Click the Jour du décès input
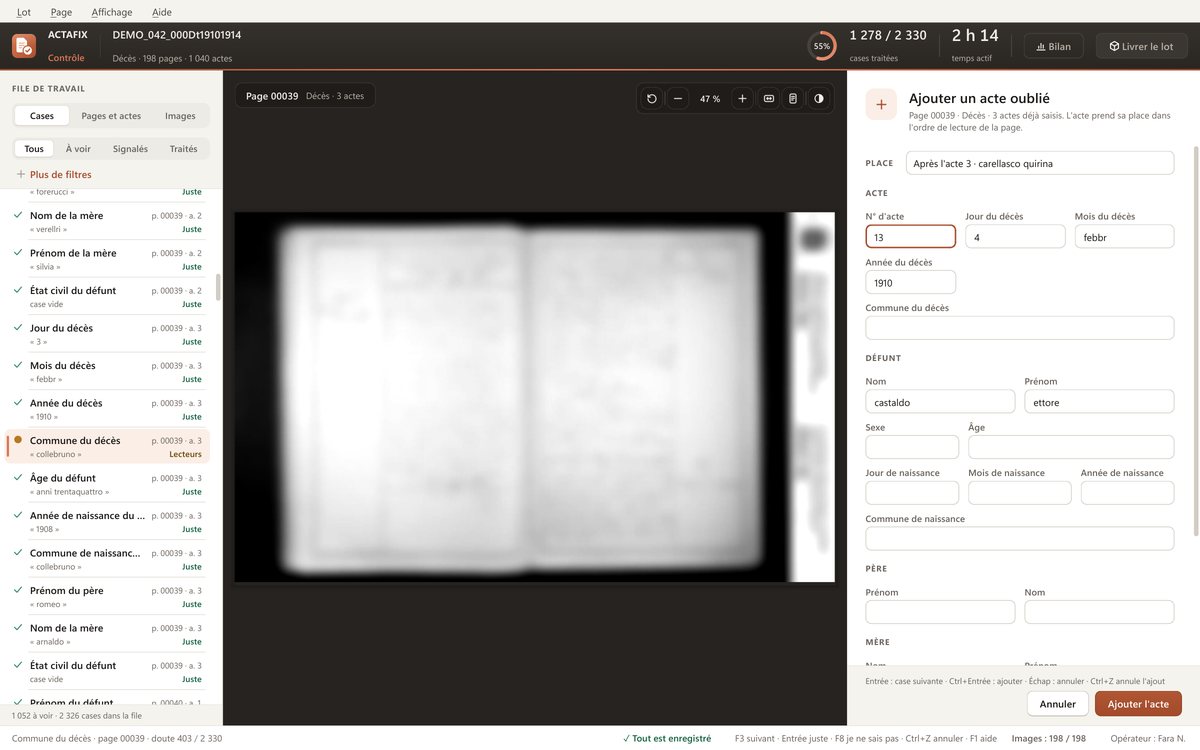The width and height of the screenshot is (1200, 750). click(1015, 237)
